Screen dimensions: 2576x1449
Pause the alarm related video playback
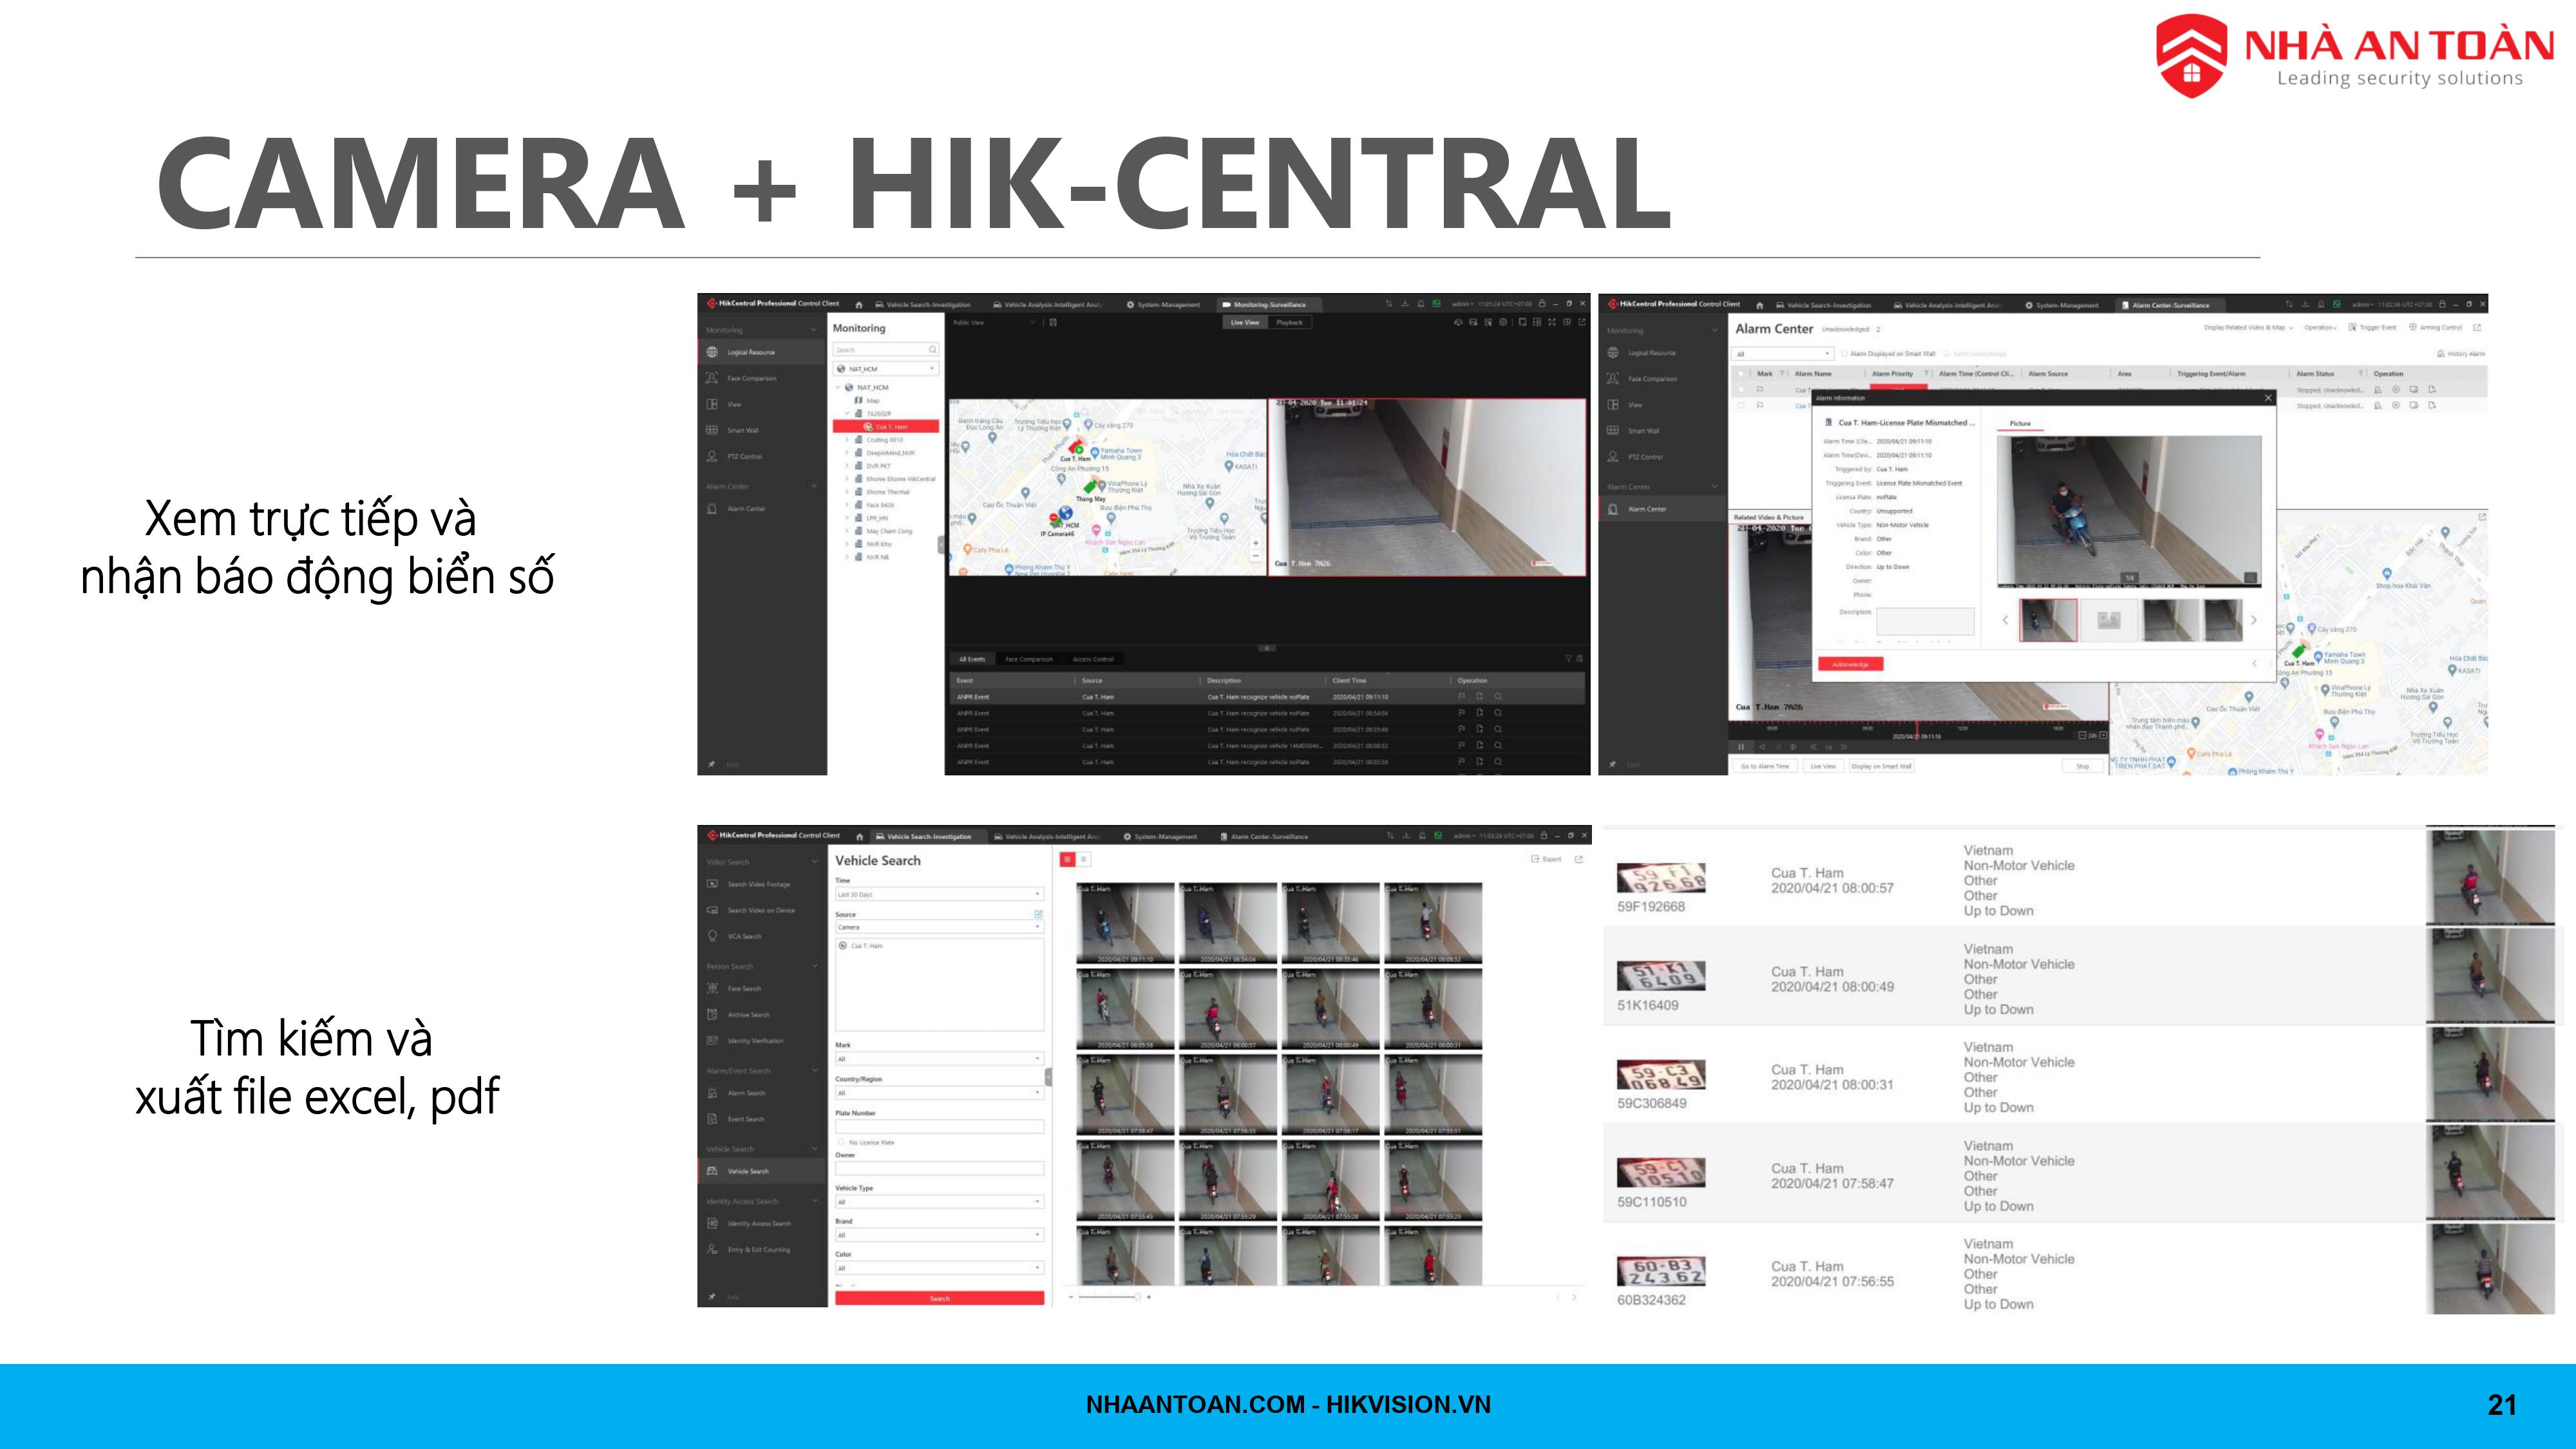tap(1741, 746)
